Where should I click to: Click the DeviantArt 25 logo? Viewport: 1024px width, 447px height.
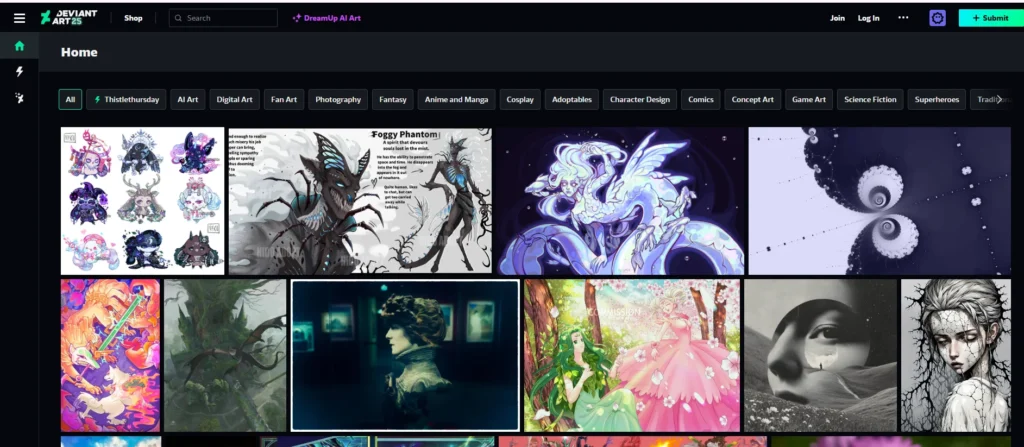[69, 18]
